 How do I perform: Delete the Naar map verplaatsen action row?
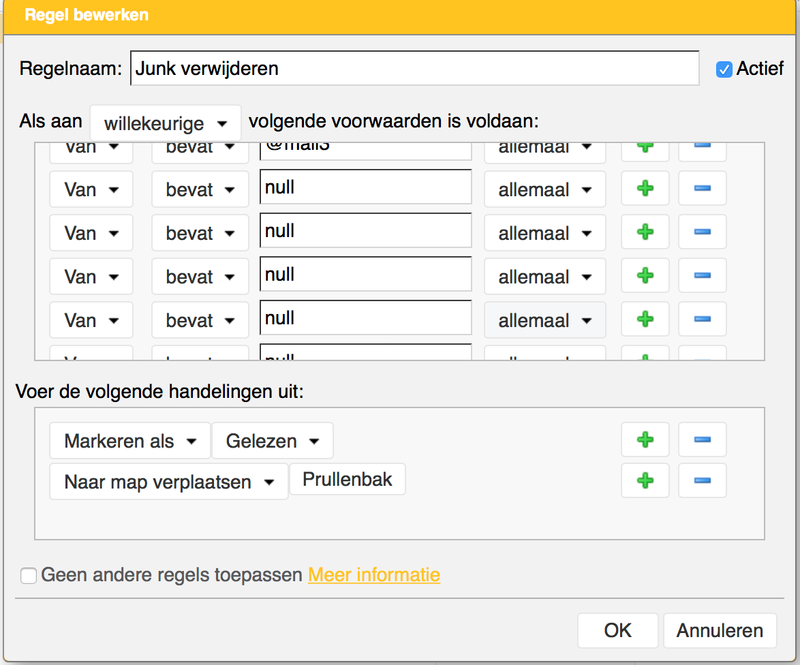click(x=702, y=481)
